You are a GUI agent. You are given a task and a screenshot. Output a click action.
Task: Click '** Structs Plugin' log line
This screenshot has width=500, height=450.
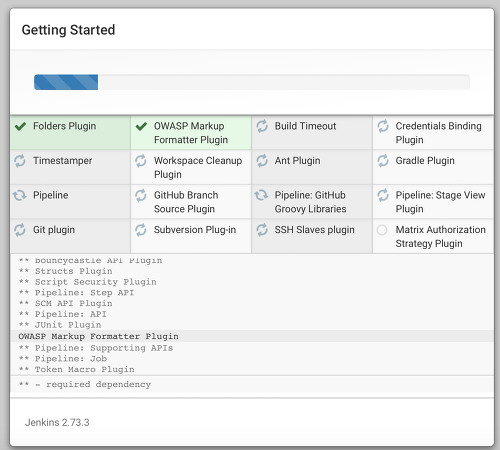[x=65, y=271]
